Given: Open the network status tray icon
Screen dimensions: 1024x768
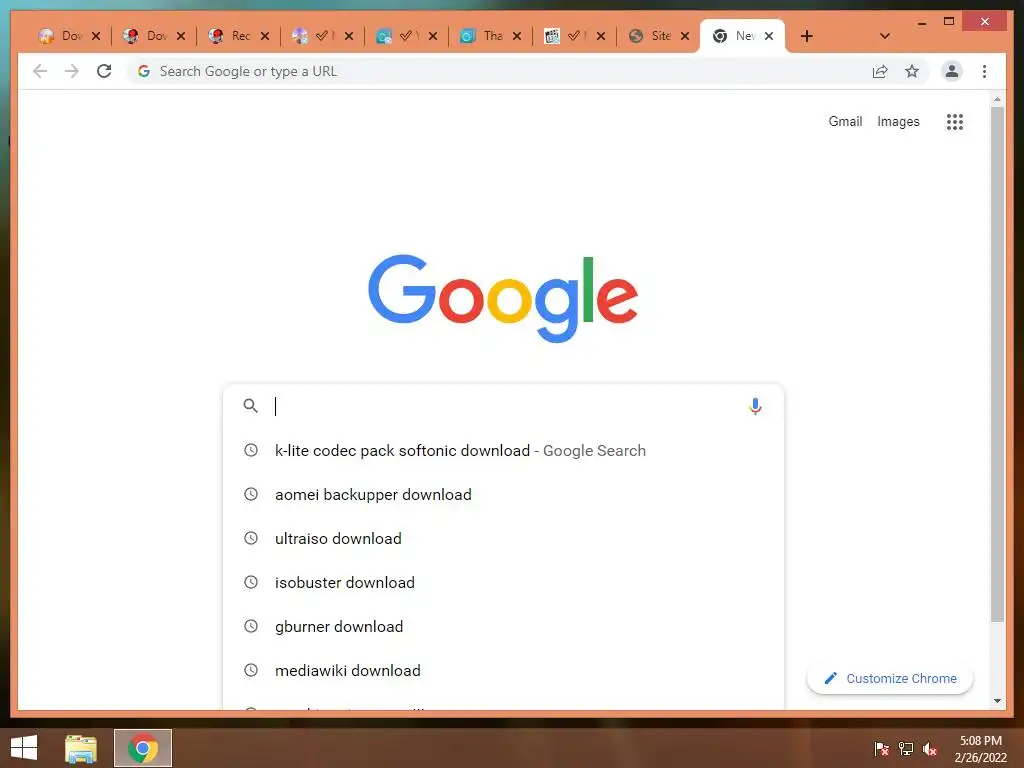Looking at the screenshot, I should click(906, 749).
